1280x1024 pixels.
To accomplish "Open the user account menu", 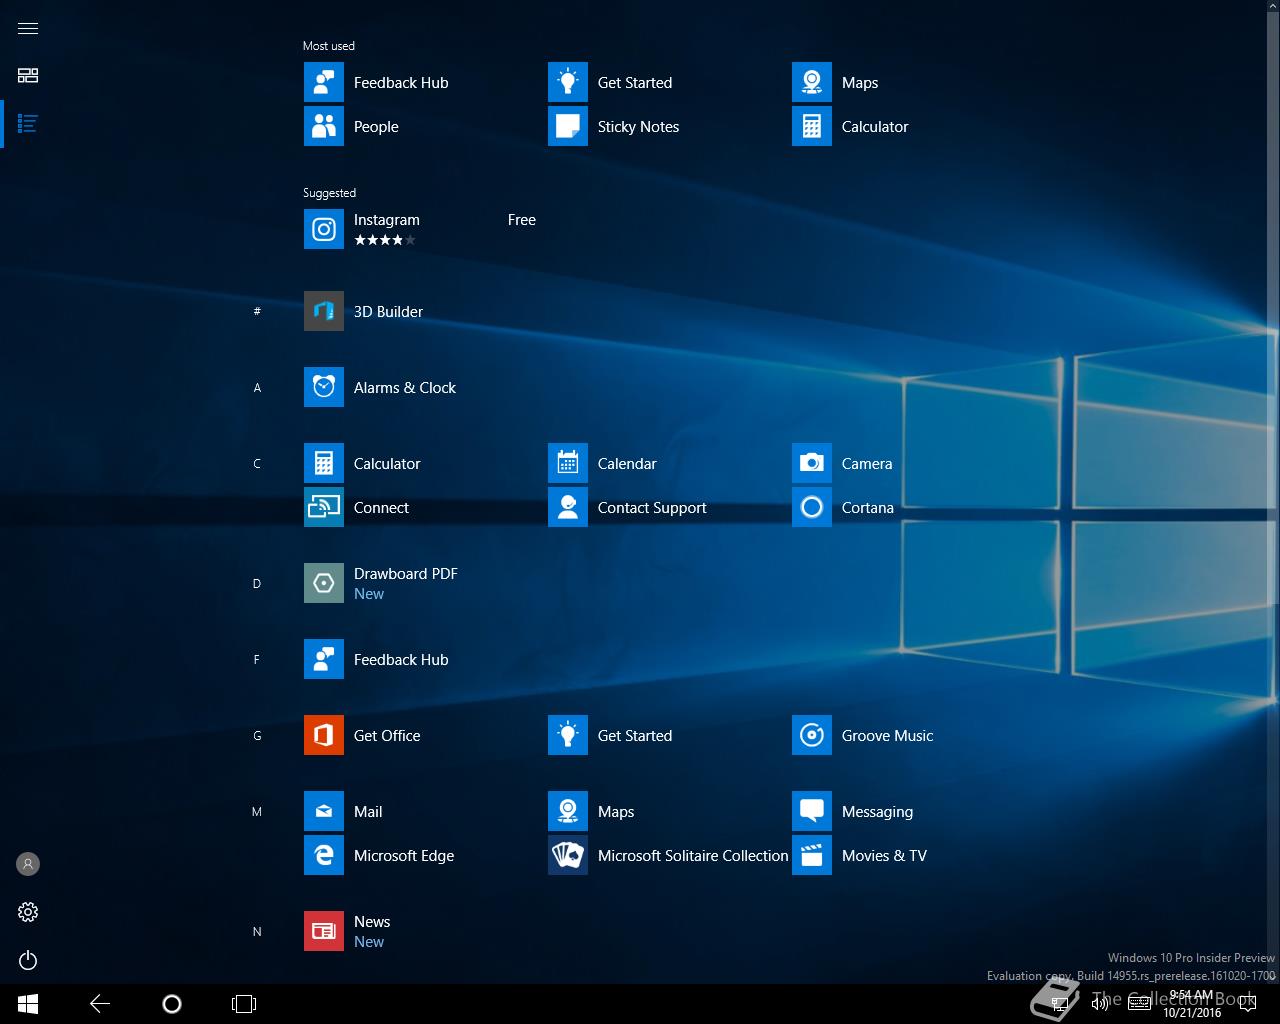I will [28, 864].
